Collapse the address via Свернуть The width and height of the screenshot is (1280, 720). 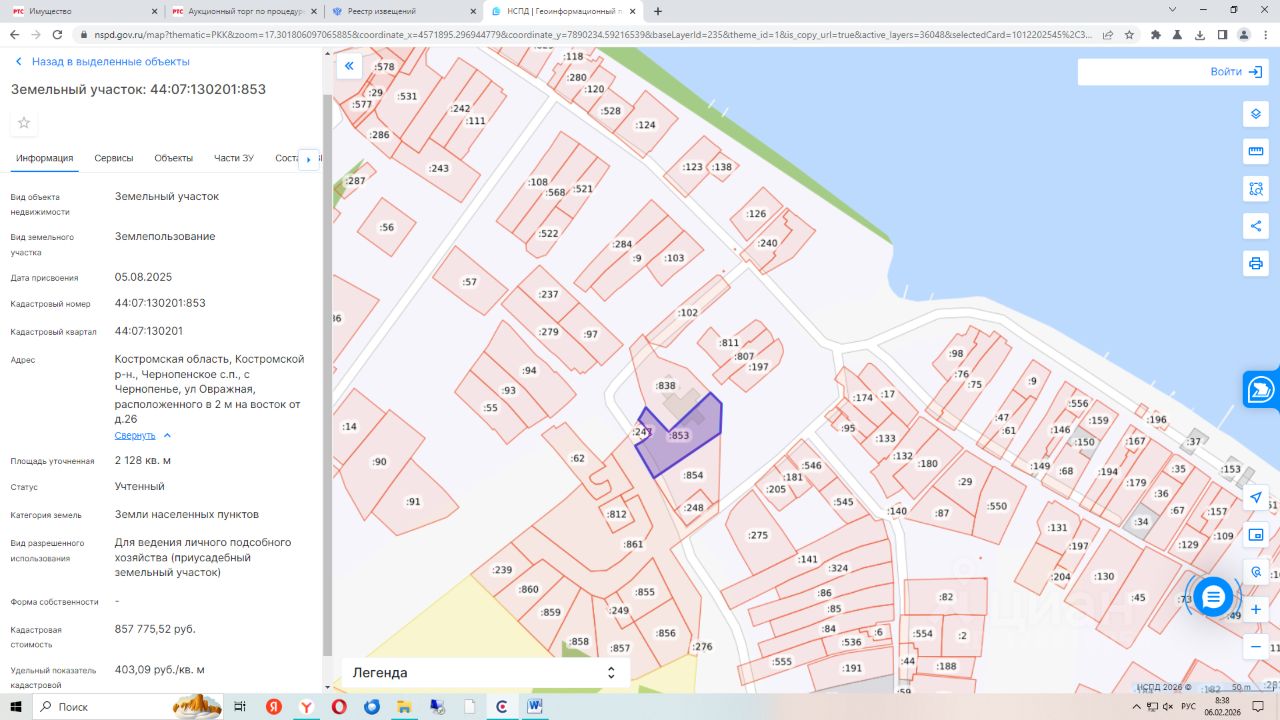pyautogui.click(x=143, y=436)
